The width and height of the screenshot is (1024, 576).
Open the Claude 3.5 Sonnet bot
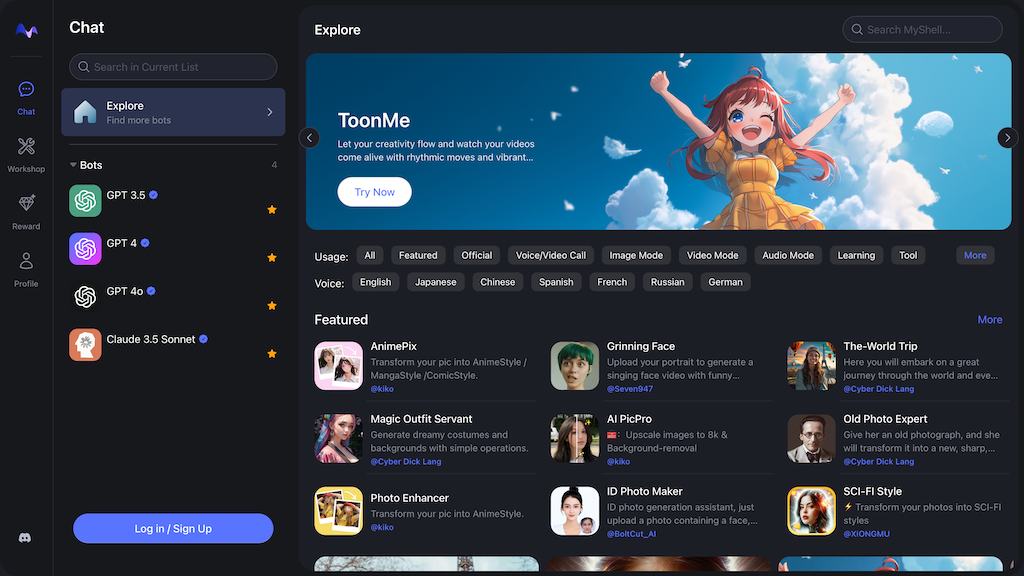[150, 340]
